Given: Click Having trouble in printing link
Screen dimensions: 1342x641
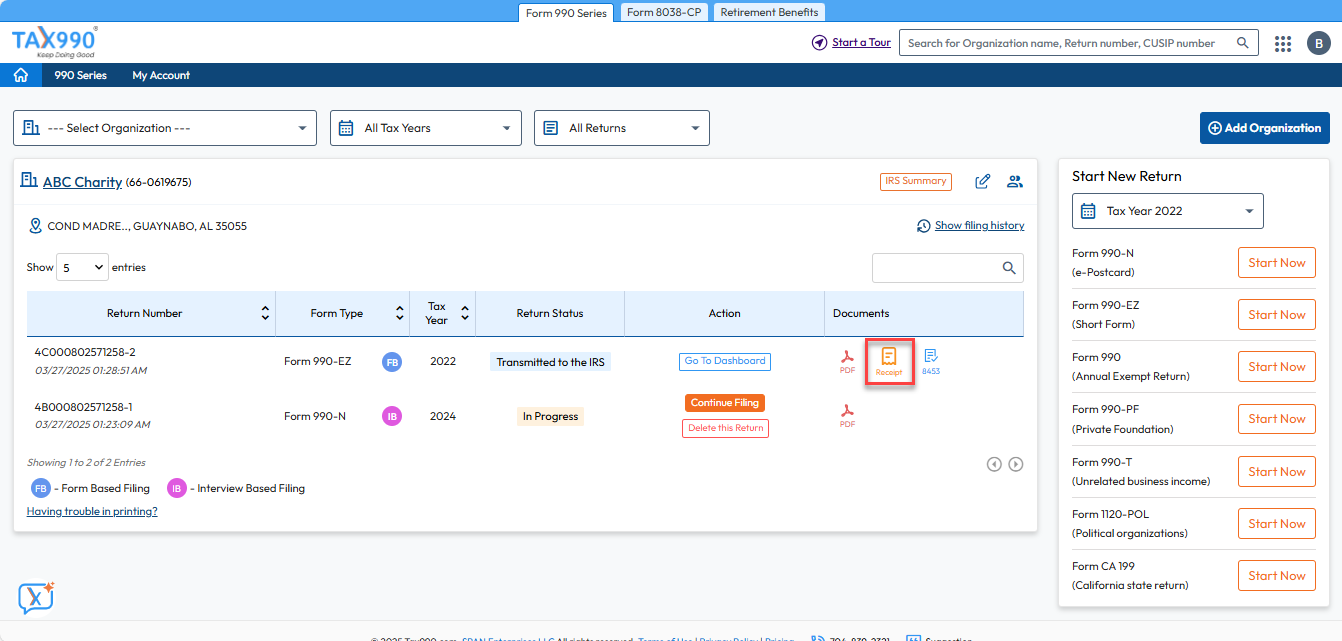Looking at the screenshot, I should [x=92, y=511].
